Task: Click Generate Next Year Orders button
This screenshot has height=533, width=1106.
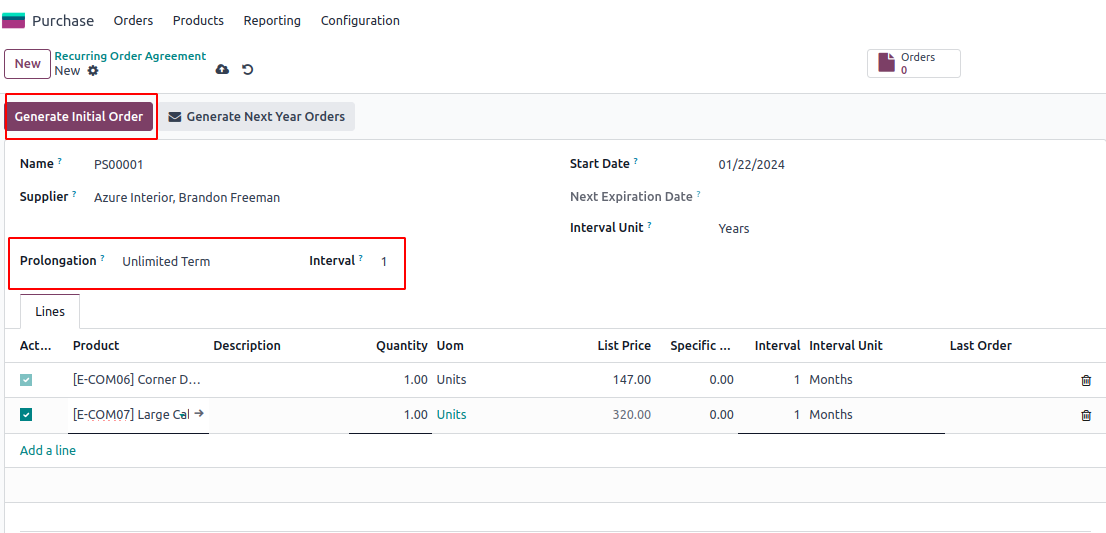Action: click(258, 117)
